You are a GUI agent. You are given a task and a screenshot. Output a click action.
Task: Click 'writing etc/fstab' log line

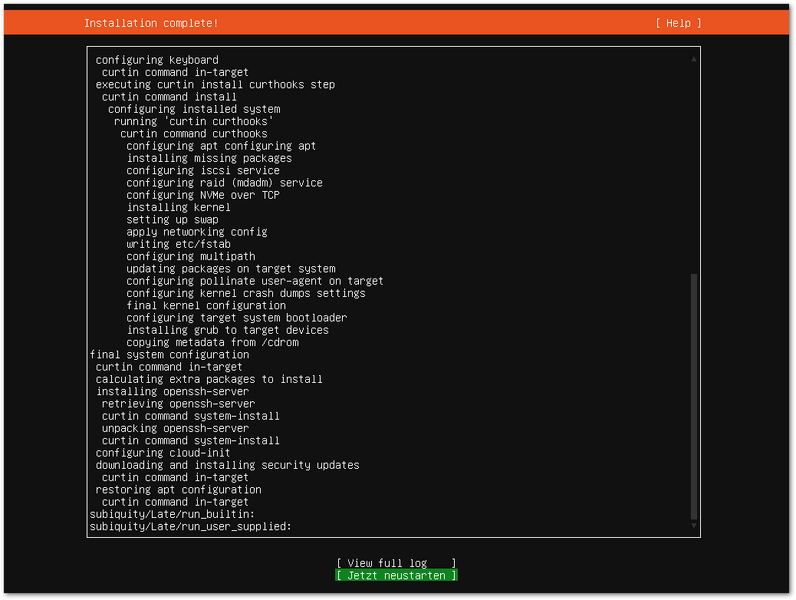[x=178, y=244]
